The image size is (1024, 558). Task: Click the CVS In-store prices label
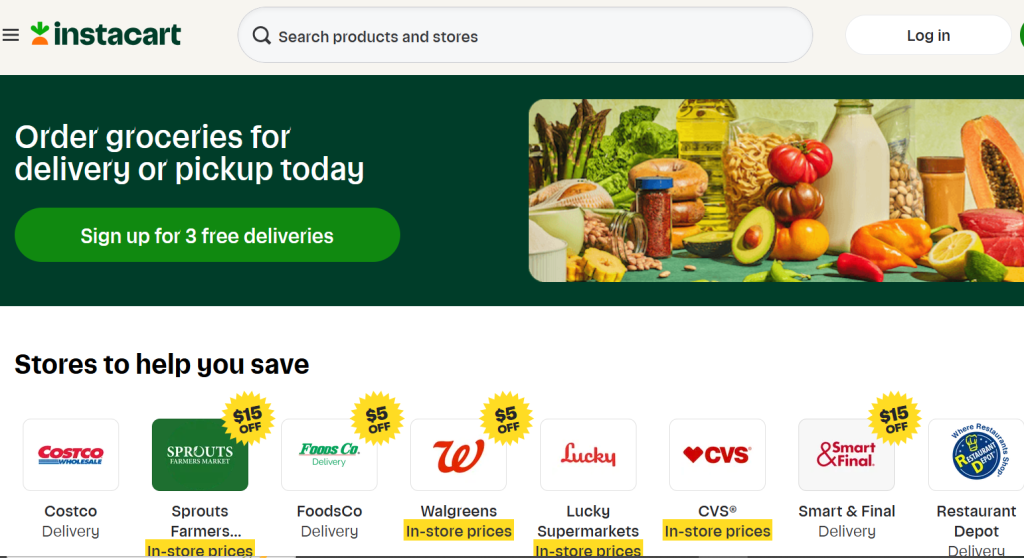(x=717, y=531)
